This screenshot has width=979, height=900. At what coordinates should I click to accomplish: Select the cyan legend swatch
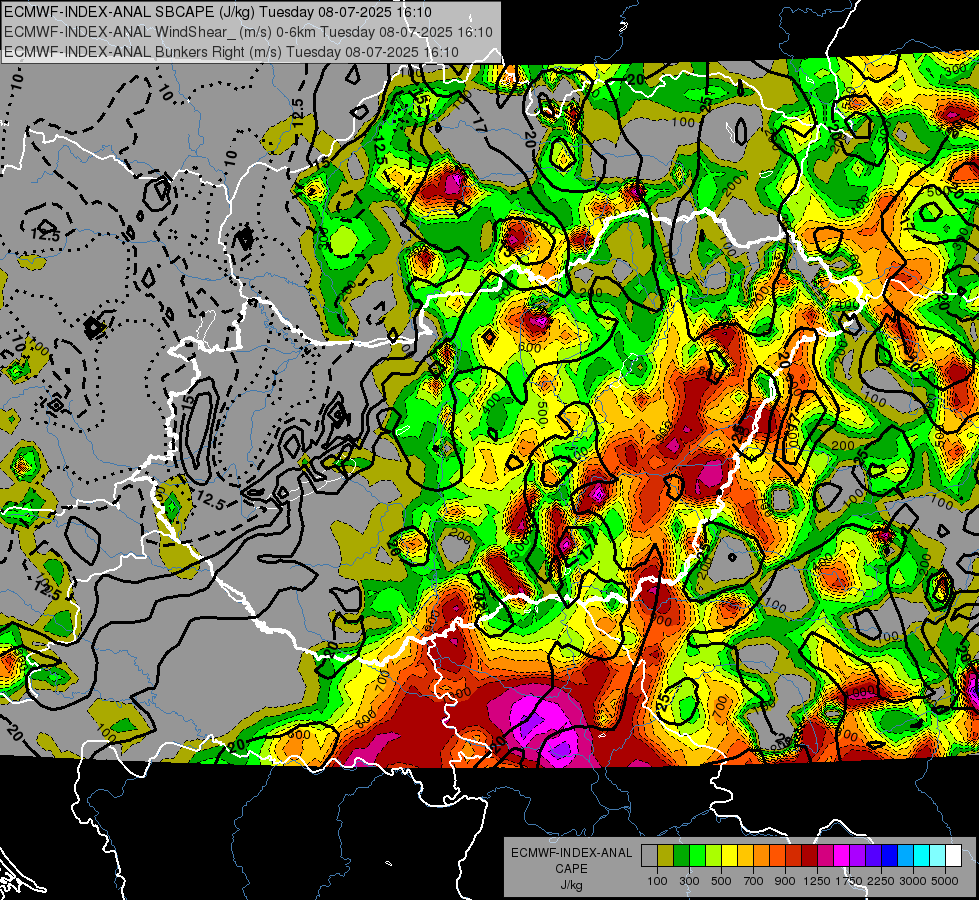tap(922, 856)
